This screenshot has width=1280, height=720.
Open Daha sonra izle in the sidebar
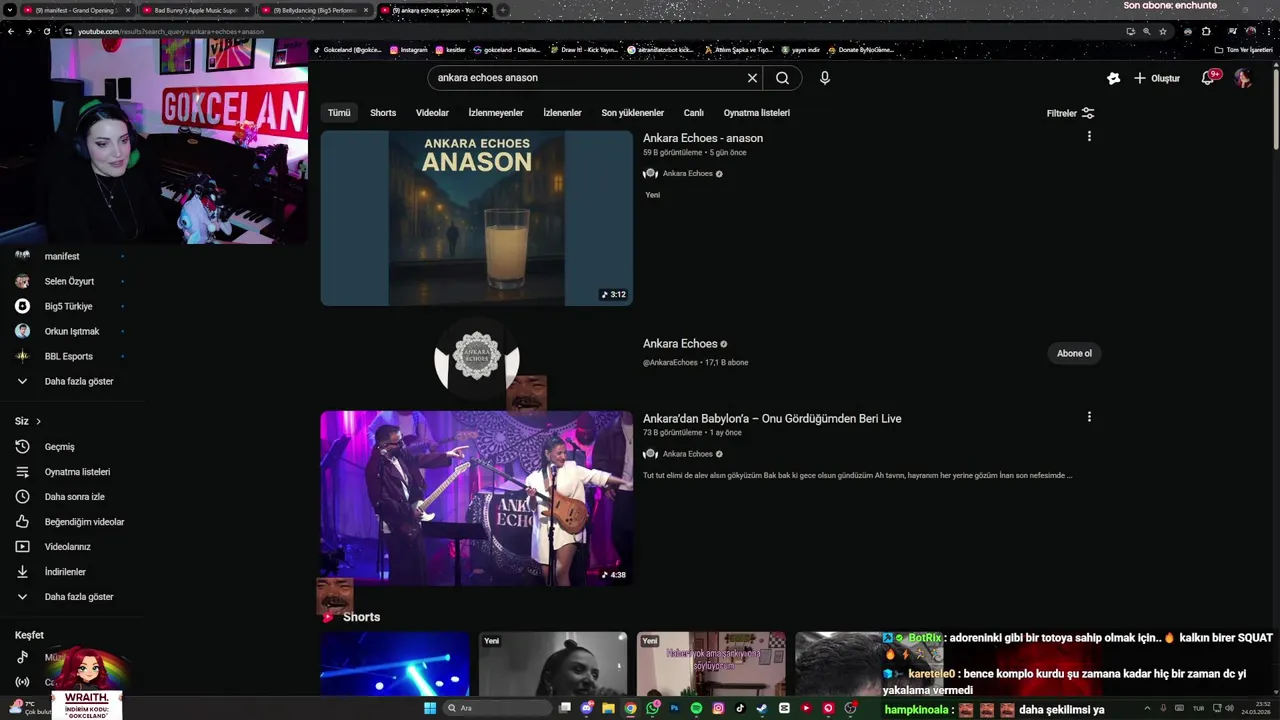click(72, 497)
